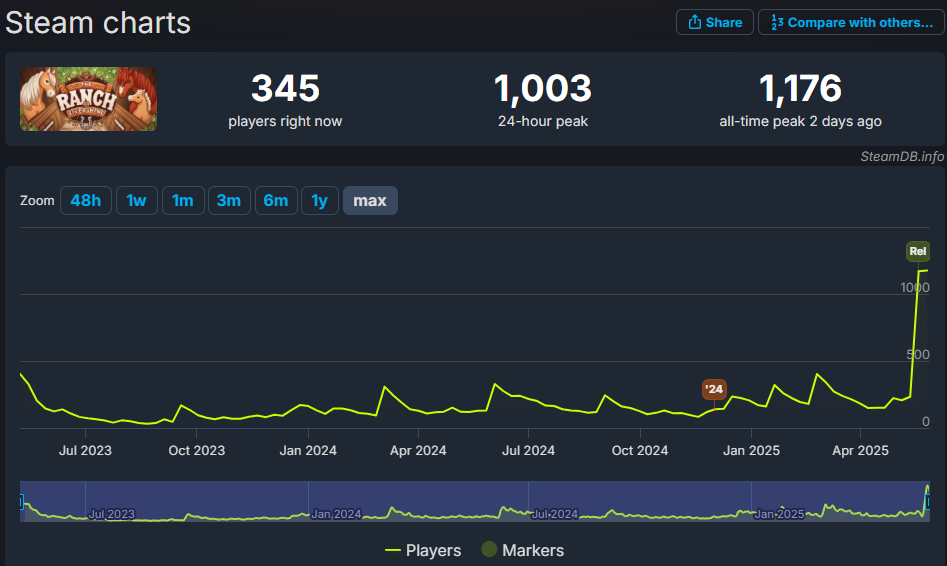Click the right navigator range handle
Image resolution: width=947 pixels, height=566 pixels.
tap(927, 501)
